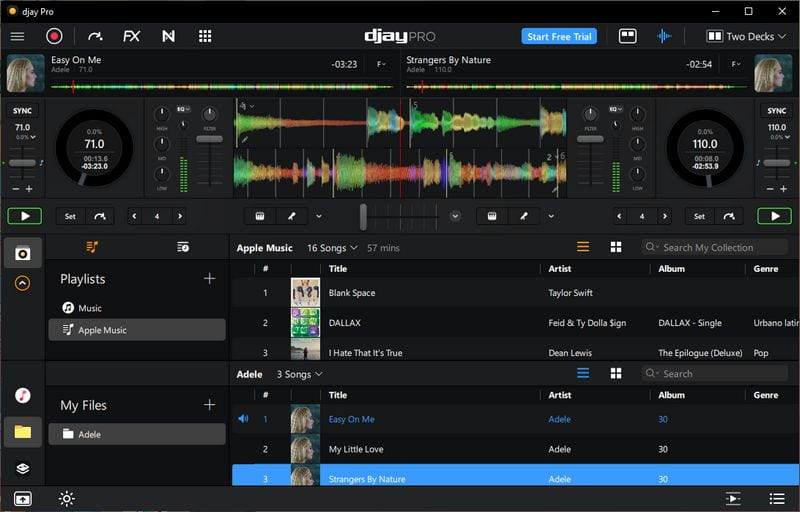Open left deck EQ mode dropdown
This screenshot has width=800, height=512.
pos(183,109)
